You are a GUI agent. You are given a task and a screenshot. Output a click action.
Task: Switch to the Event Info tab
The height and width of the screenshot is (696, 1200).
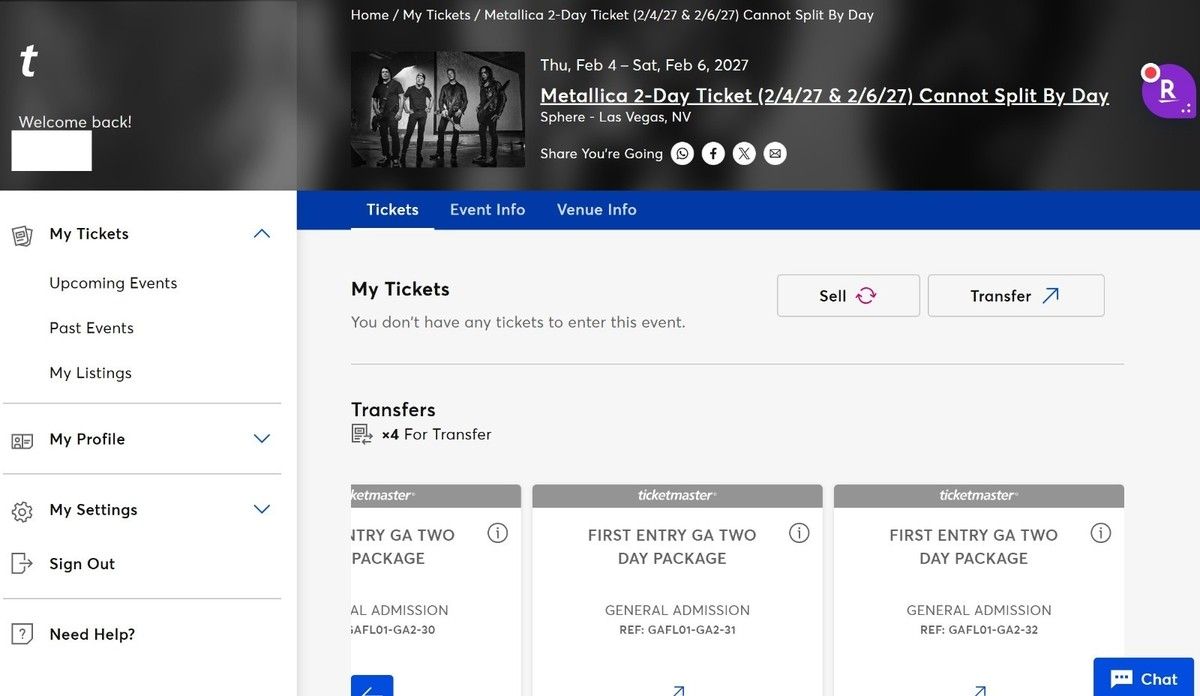487,210
